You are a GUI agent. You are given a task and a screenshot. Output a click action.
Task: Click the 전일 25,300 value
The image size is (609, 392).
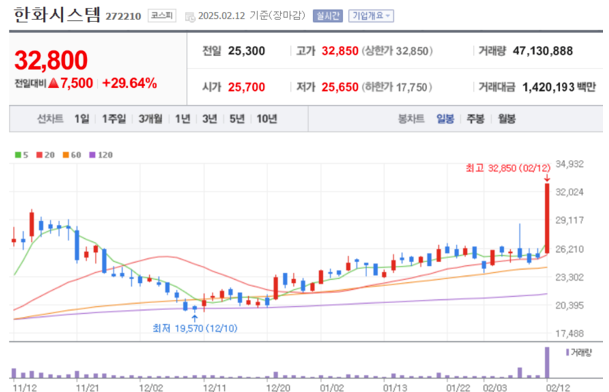(246, 51)
